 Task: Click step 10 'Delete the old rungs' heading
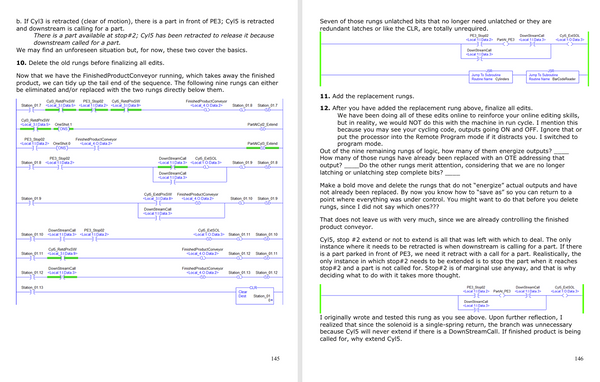[x=90, y=63]
